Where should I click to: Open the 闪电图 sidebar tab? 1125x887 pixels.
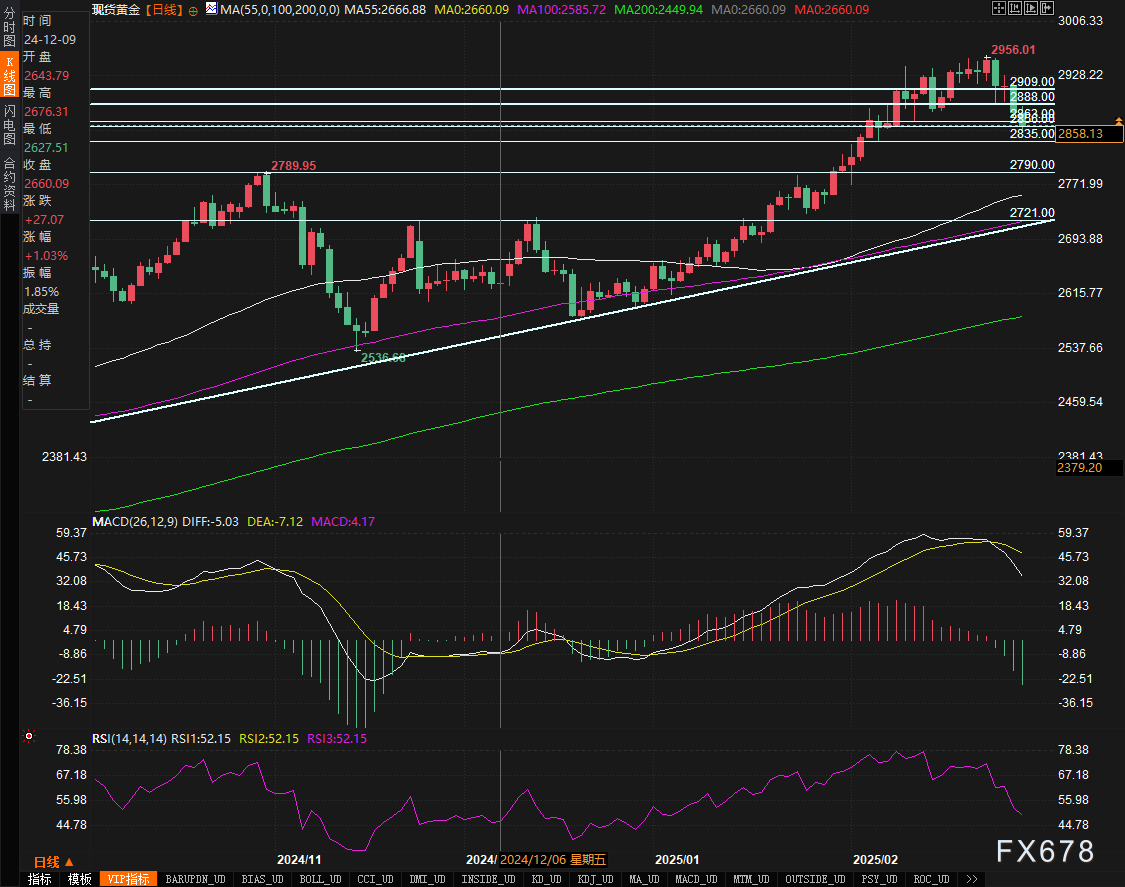tap(10, 123)
